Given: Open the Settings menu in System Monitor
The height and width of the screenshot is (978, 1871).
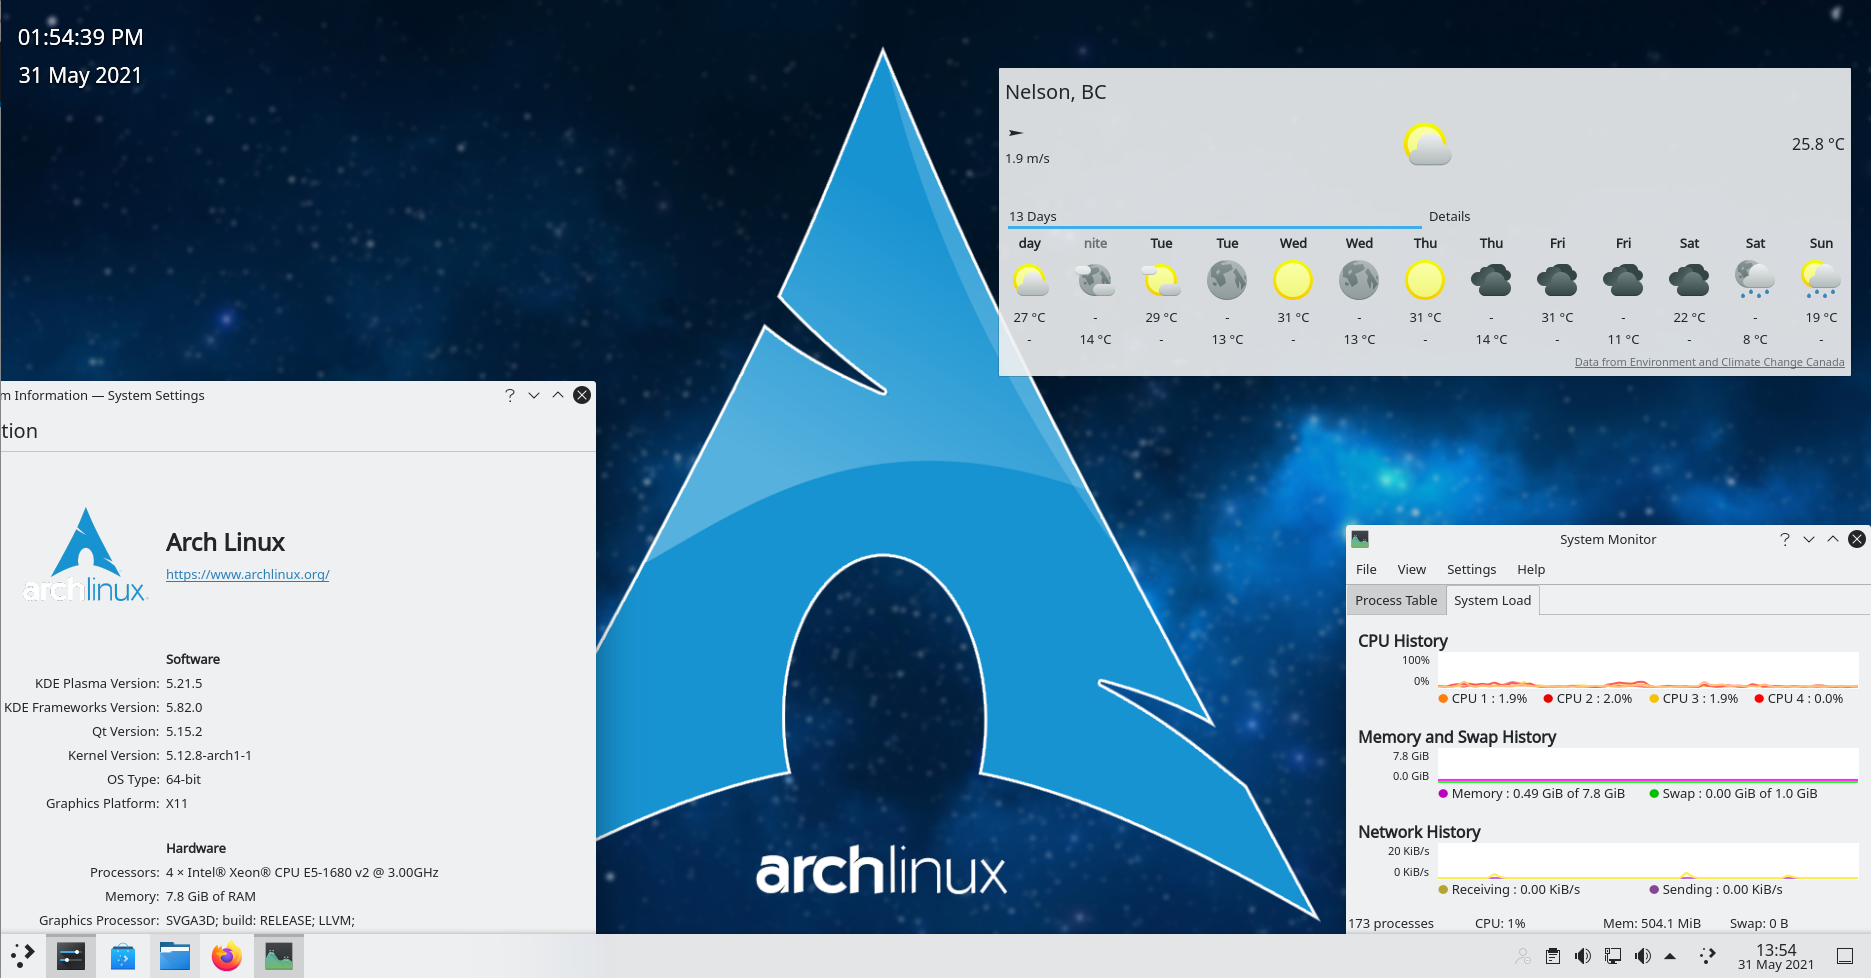Looking at the screenshot, I should click(x=1471, y=569).
